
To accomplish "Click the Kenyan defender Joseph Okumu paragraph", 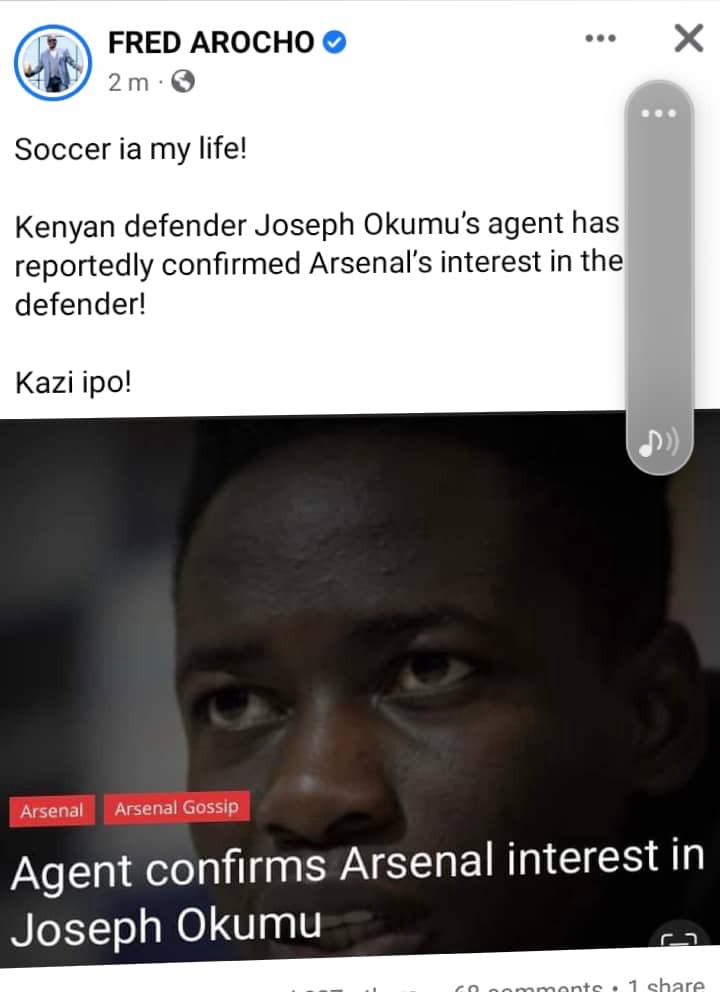I will click(318, 264).
